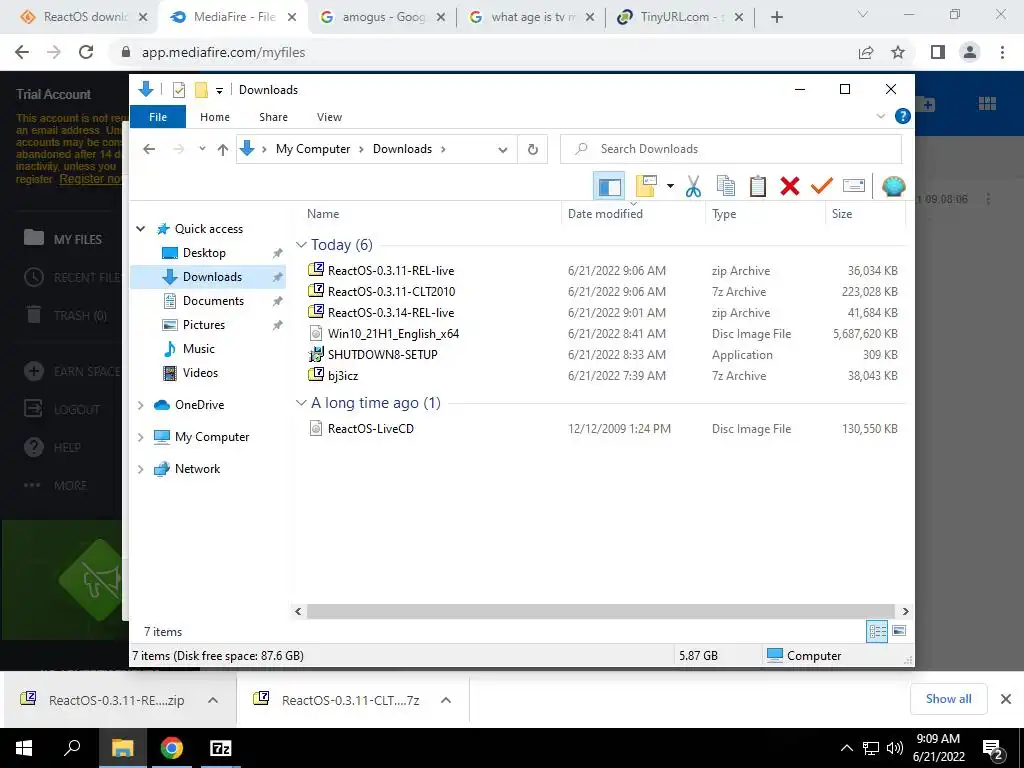
Task: Select Win10_21H1_English_x64 disc image
Action: pyautogui.click(x=393, y=334)
